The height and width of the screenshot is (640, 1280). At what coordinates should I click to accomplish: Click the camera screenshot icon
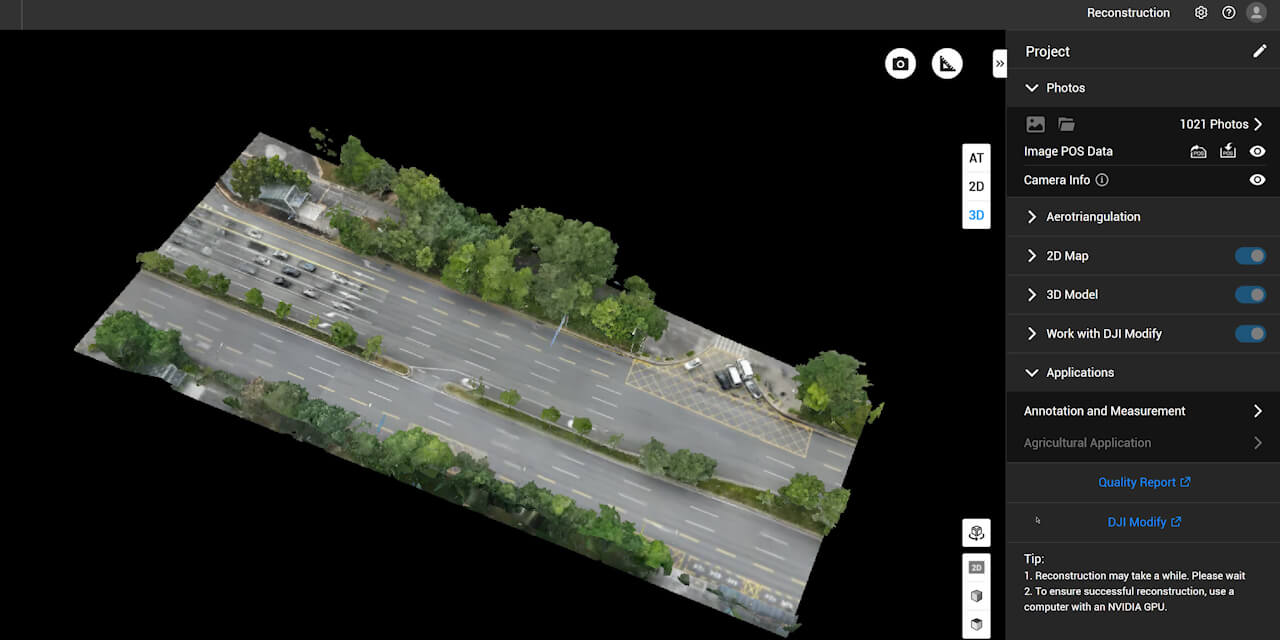pyautogui.click(x=900, y=64)
